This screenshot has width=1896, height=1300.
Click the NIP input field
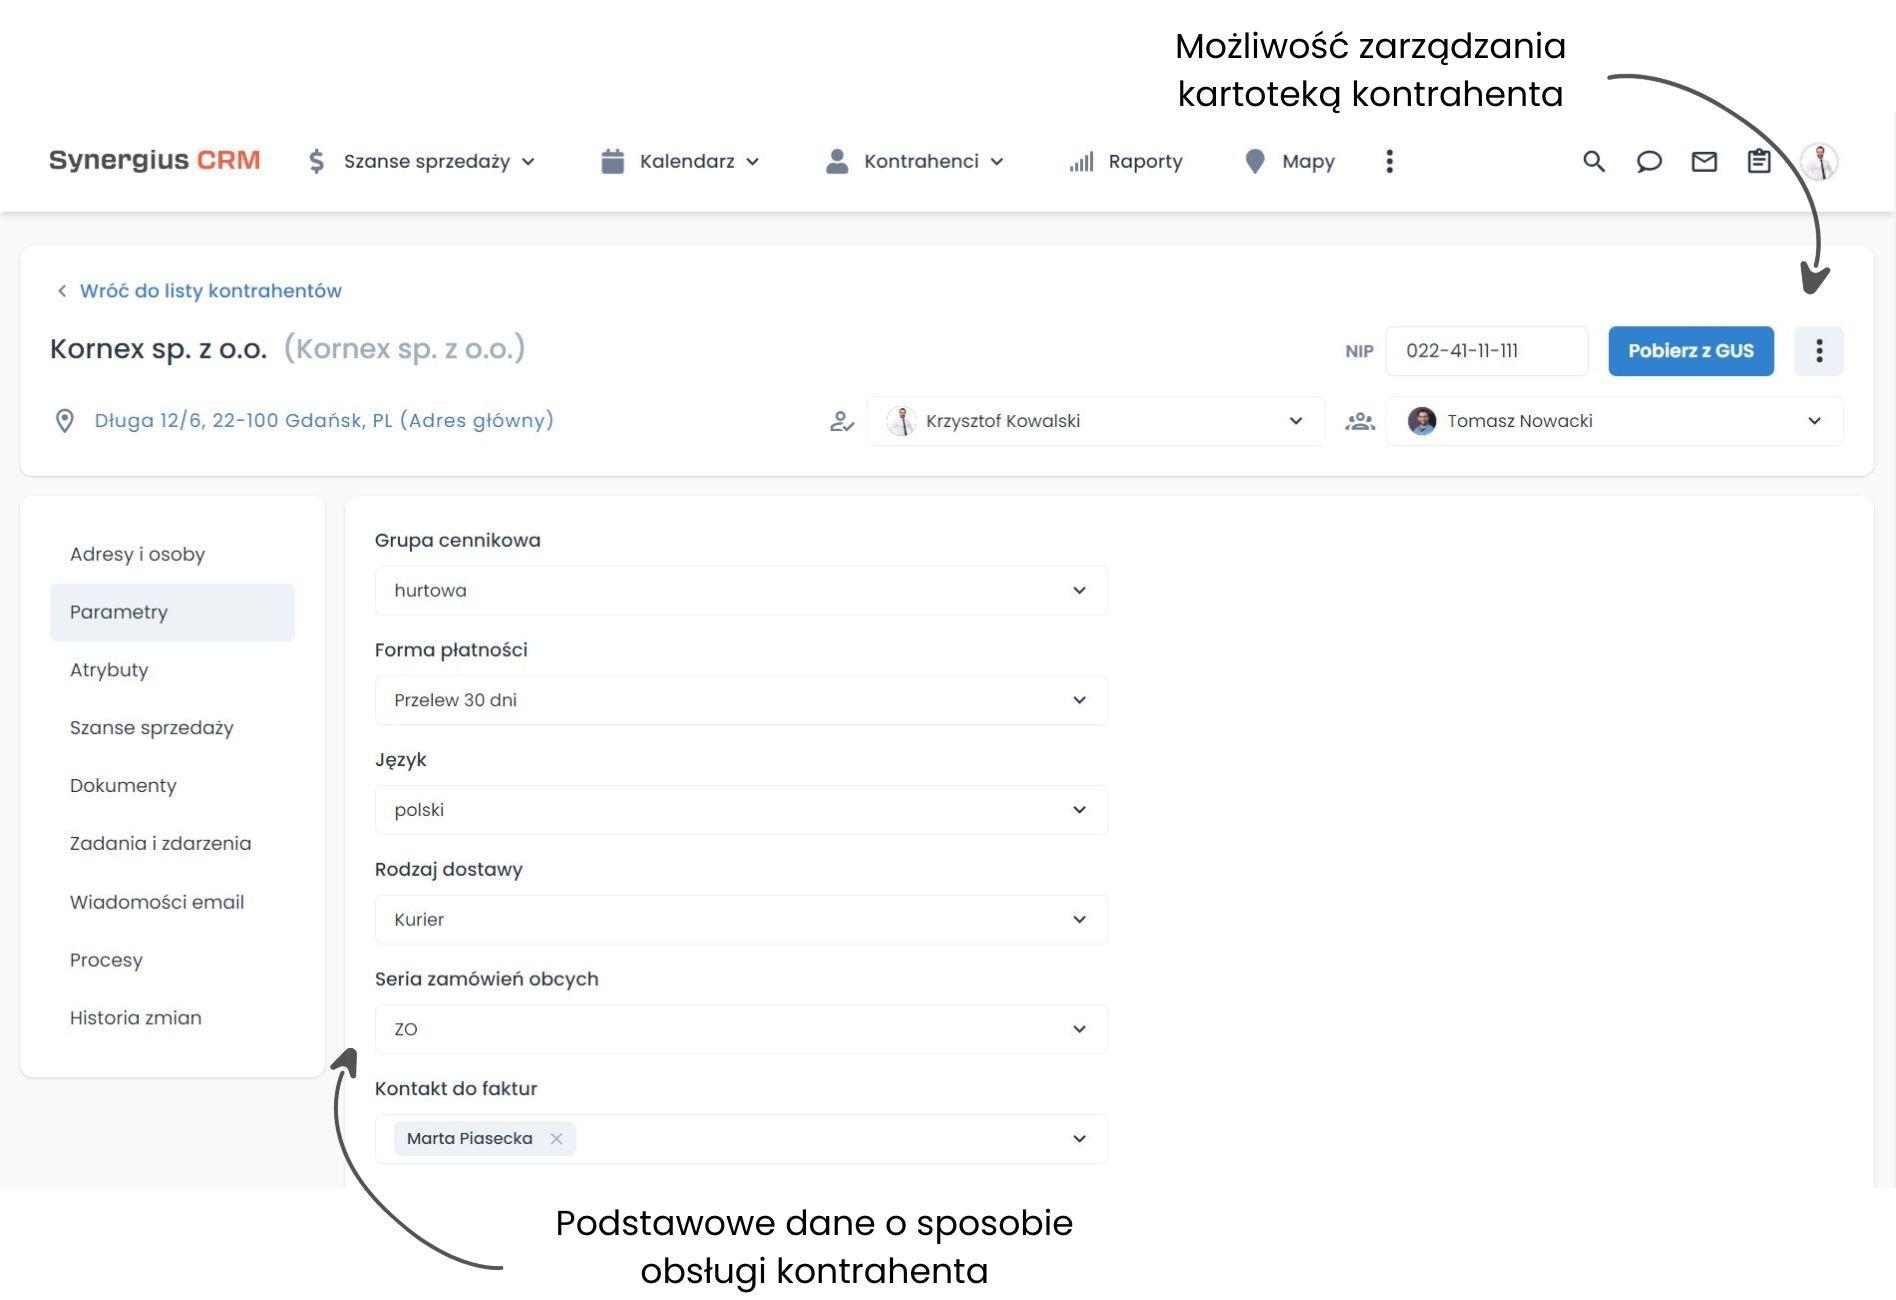coord(1486,351)
